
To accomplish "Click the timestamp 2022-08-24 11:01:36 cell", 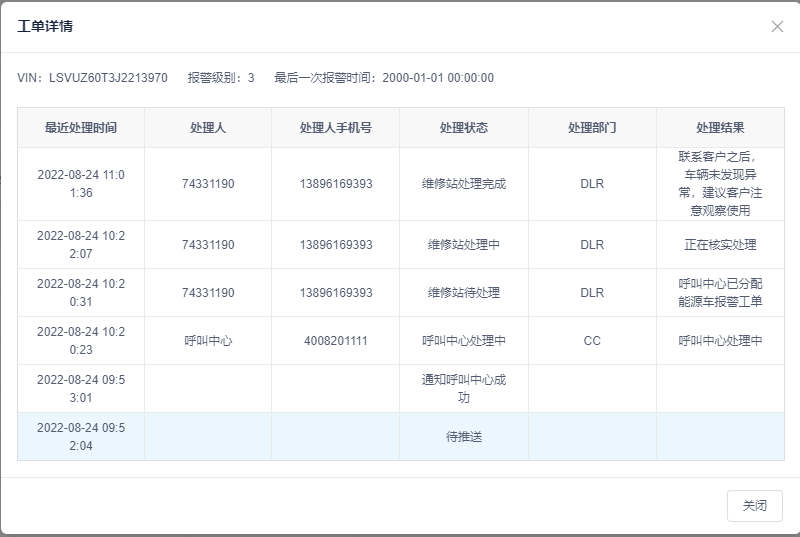I will click(81, 184).
